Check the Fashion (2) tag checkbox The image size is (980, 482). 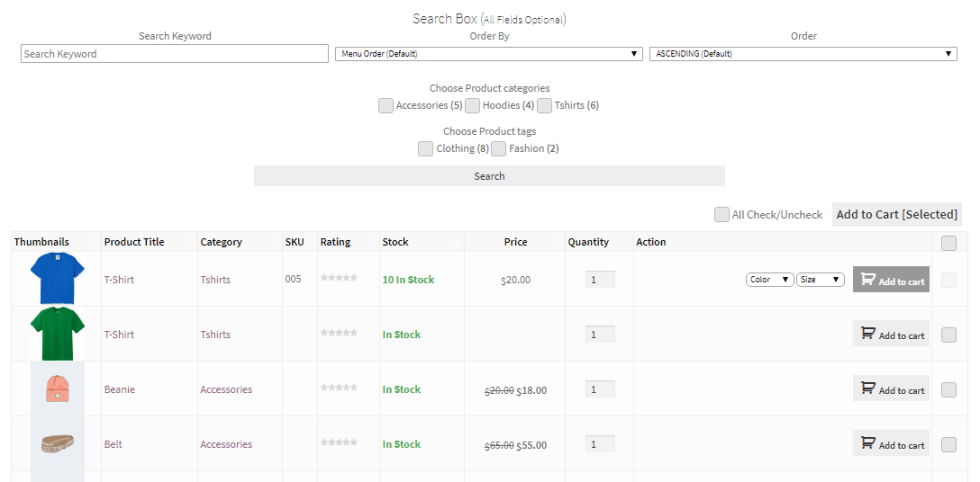pos(498,149)
